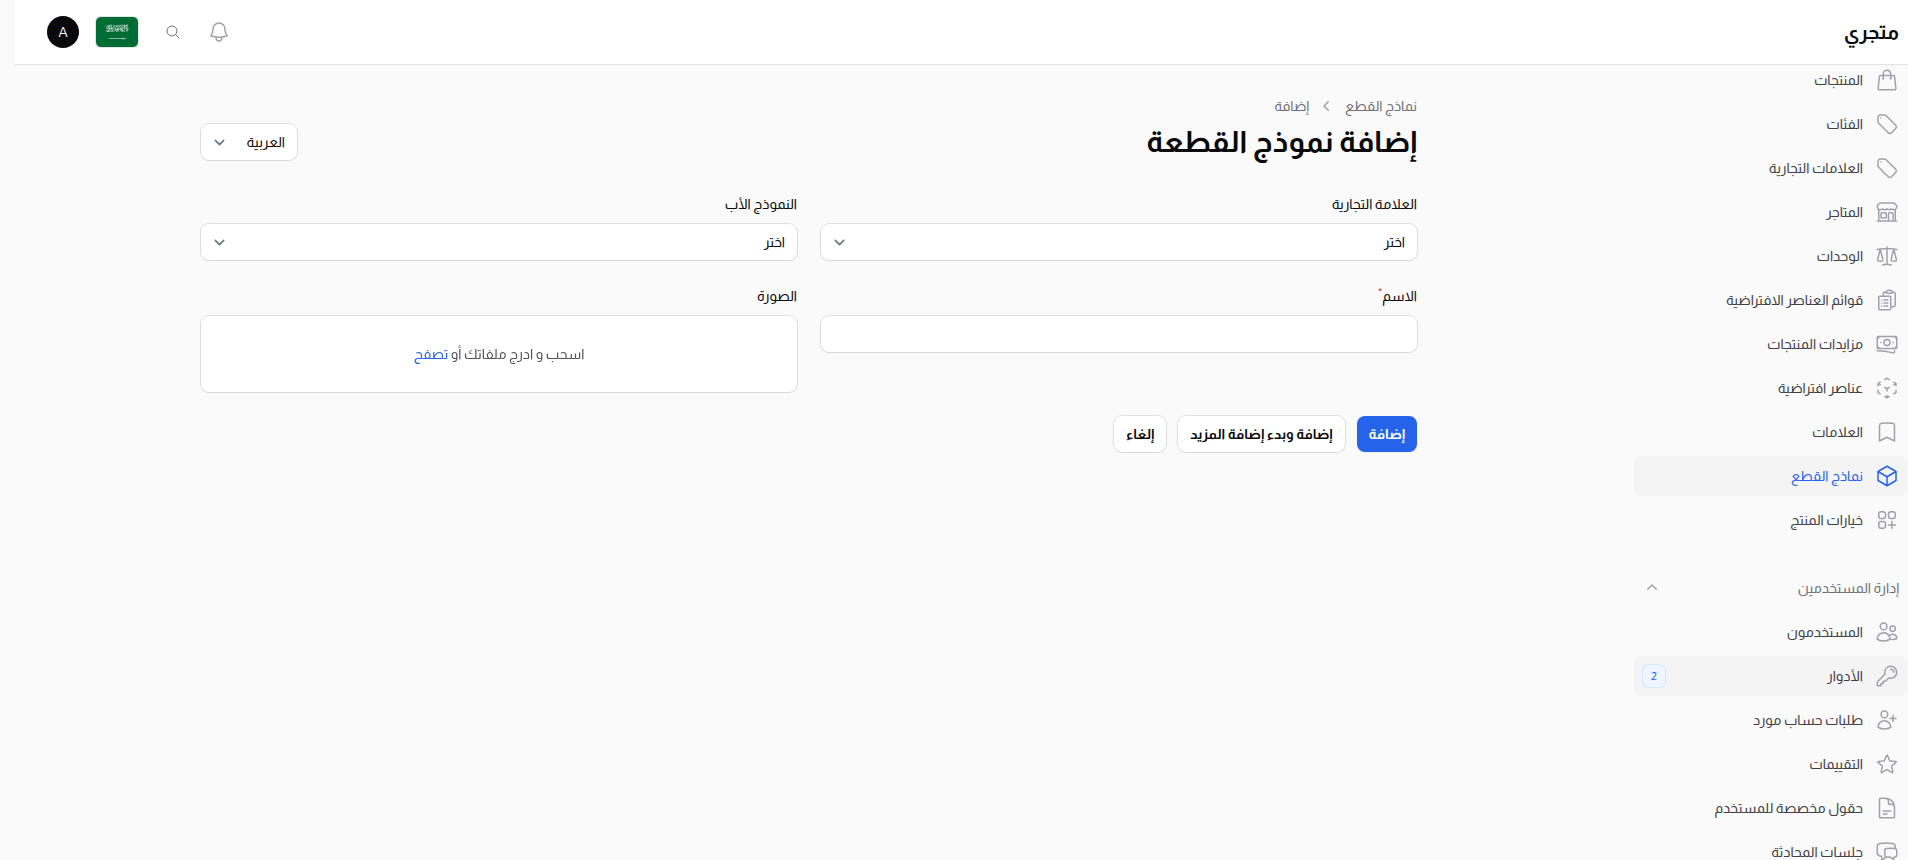Open العلامة التجارية select dropdown
Screen dimensions: 1908x860
tap(1119, 242)
